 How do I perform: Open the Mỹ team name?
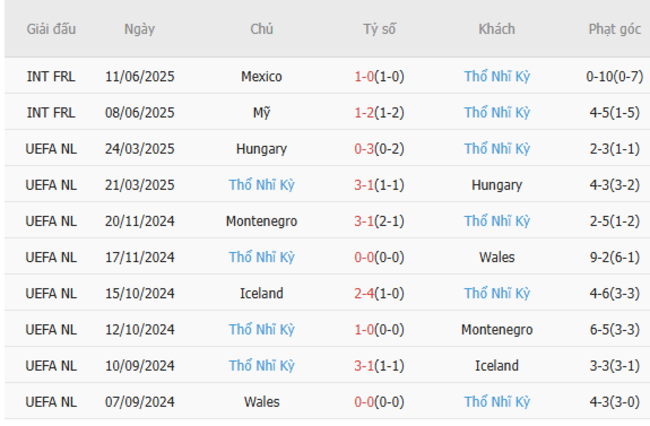(262, 112)
